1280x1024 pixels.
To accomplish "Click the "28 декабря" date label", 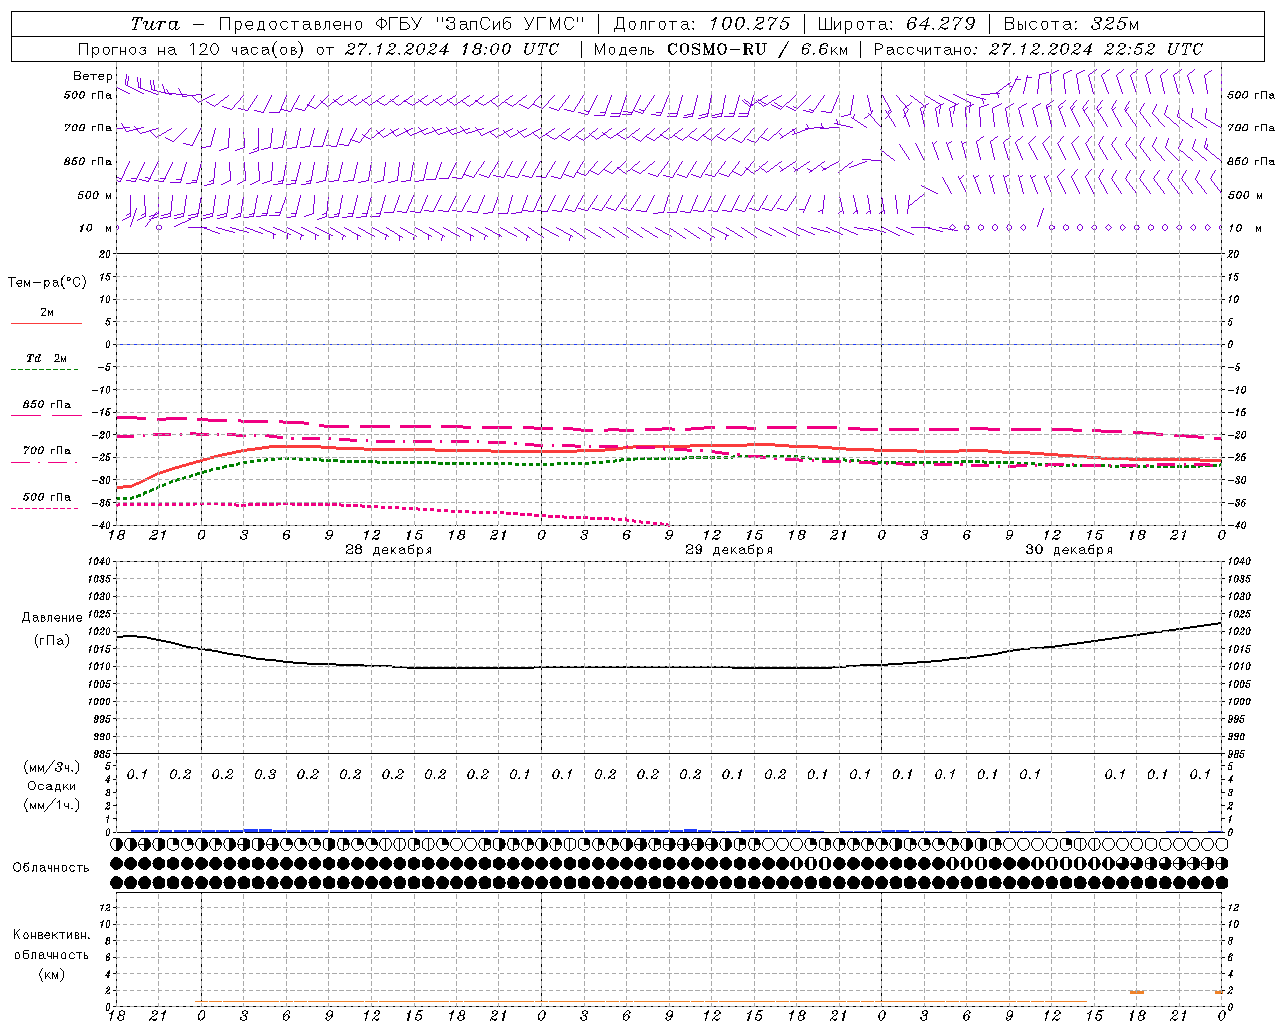I will pyautogui.click(x=388, y=550).
